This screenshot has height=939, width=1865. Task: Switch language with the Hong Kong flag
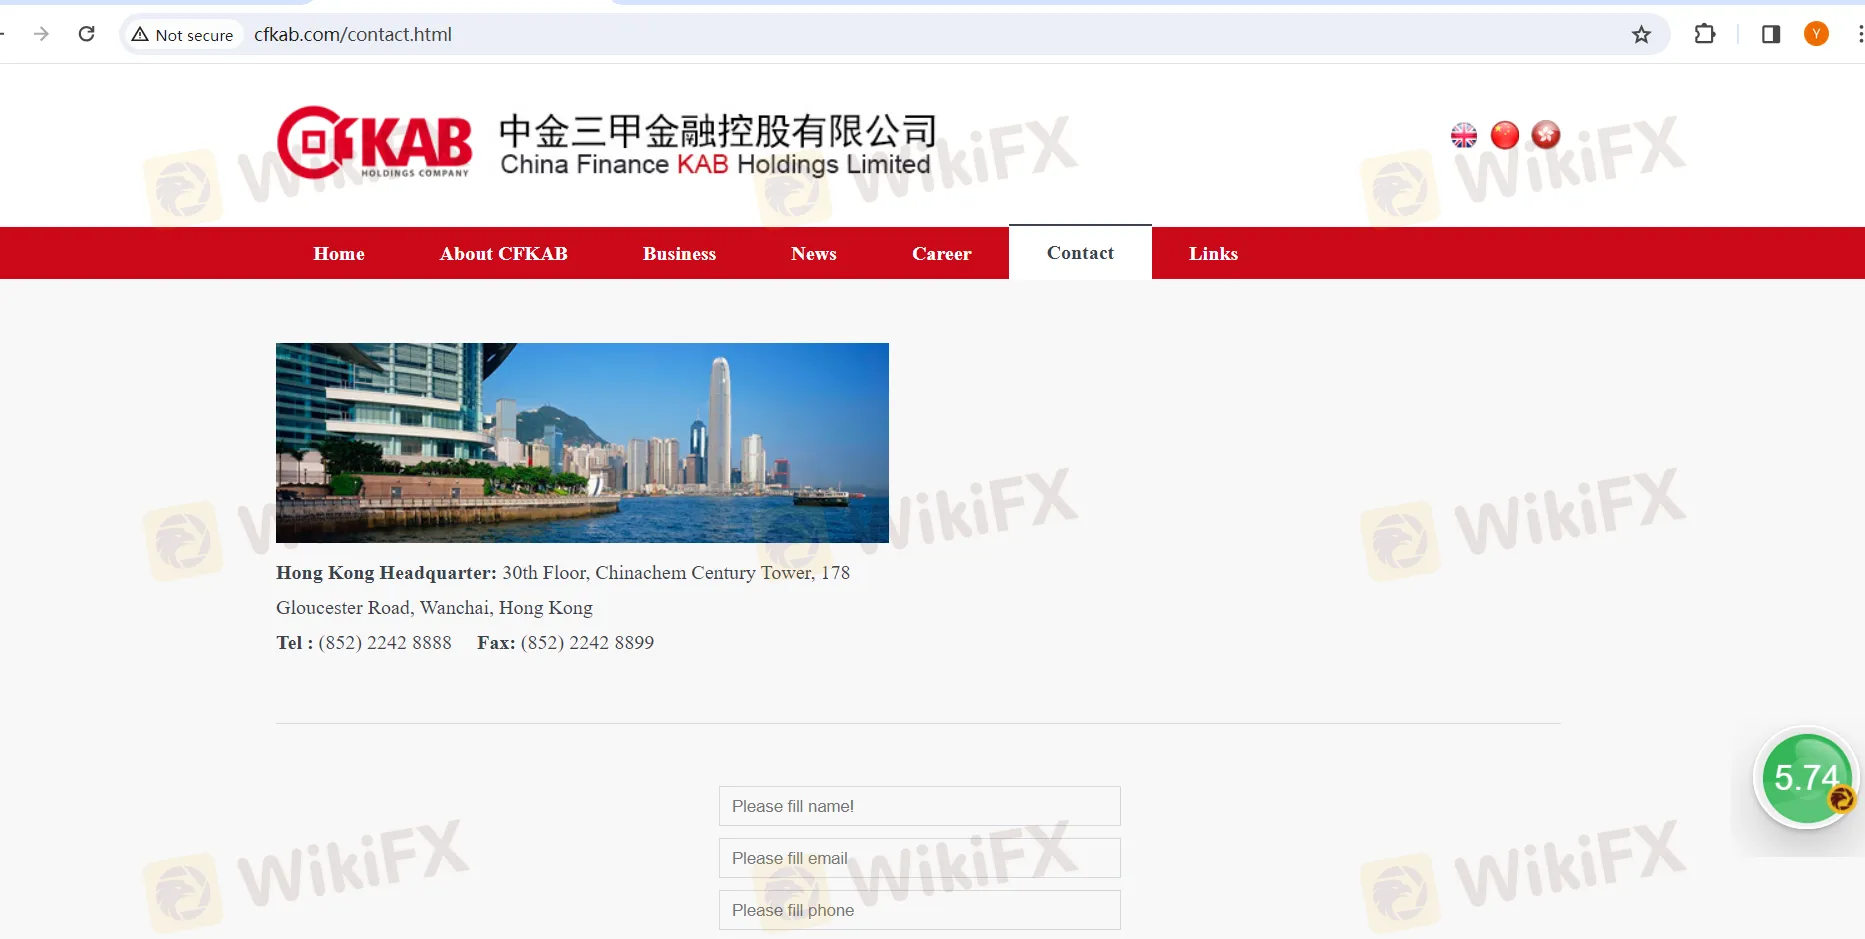coord(1546,135)
